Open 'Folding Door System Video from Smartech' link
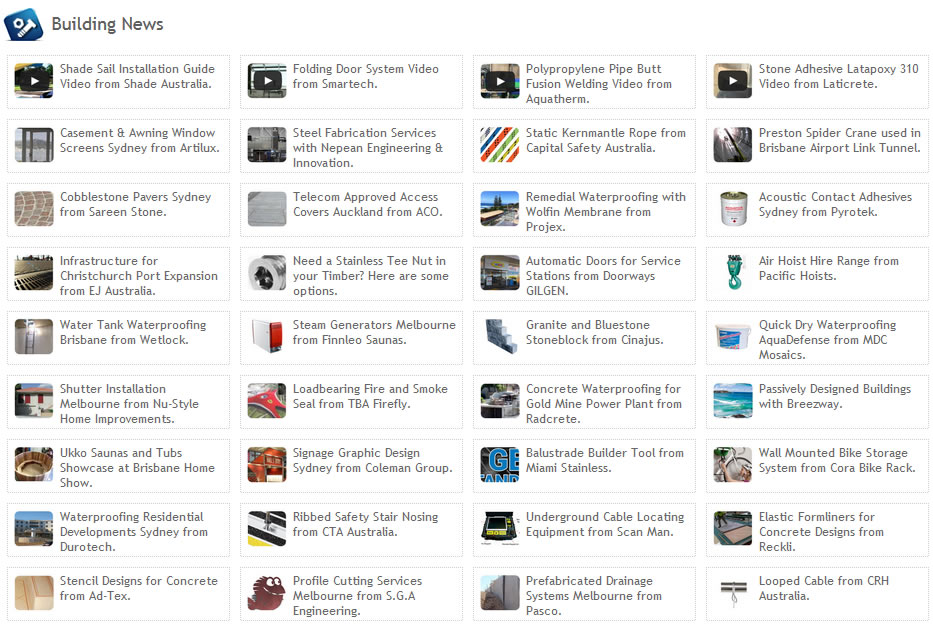933x632 pixels. point(366,76)
